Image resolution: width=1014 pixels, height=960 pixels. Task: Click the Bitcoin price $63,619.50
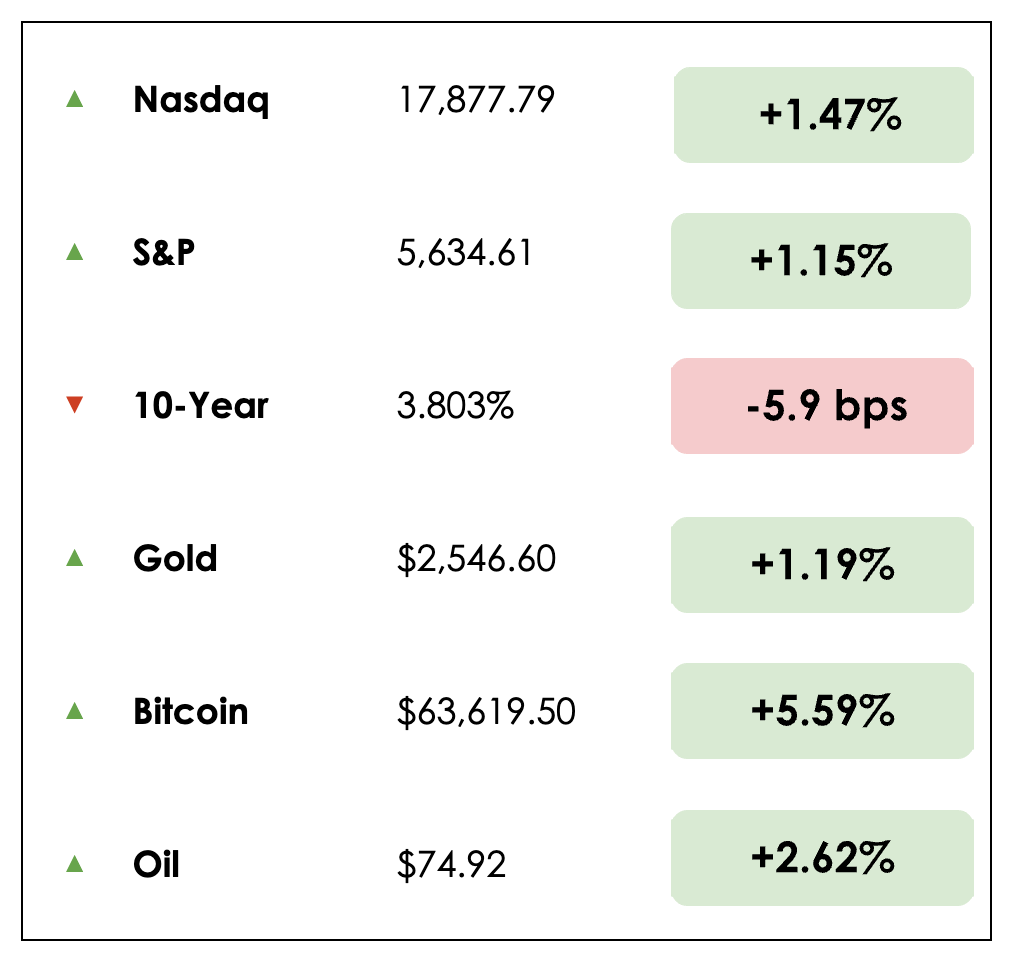(x=486, y=712)
